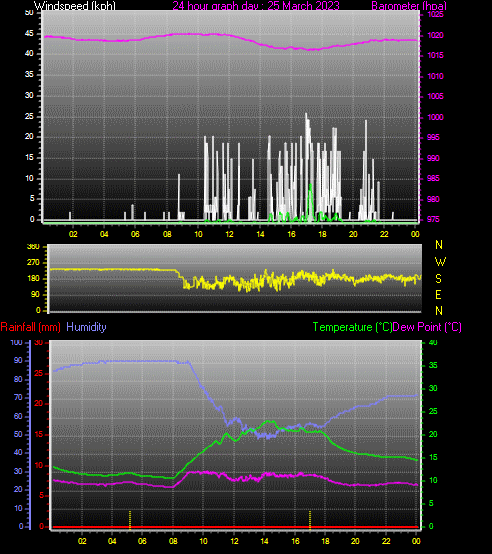Screen dimensions: 492x554
Task: Select the 980 barometer axis value
Action: (x=433, y=199)
